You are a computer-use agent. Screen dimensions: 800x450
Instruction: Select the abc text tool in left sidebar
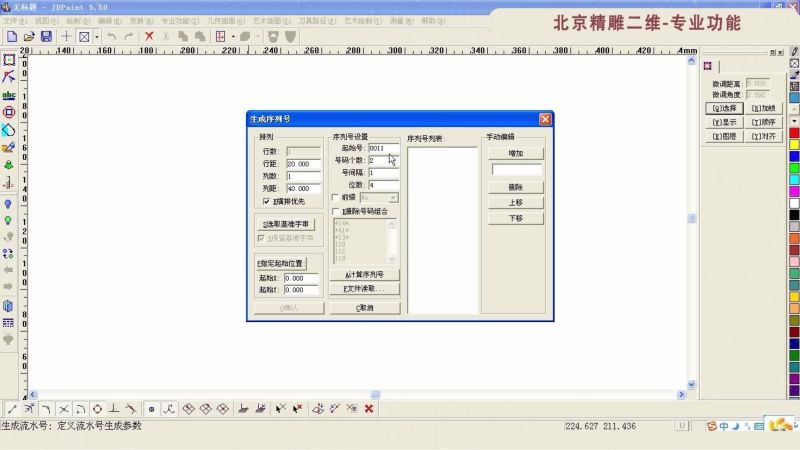(9, 94)
